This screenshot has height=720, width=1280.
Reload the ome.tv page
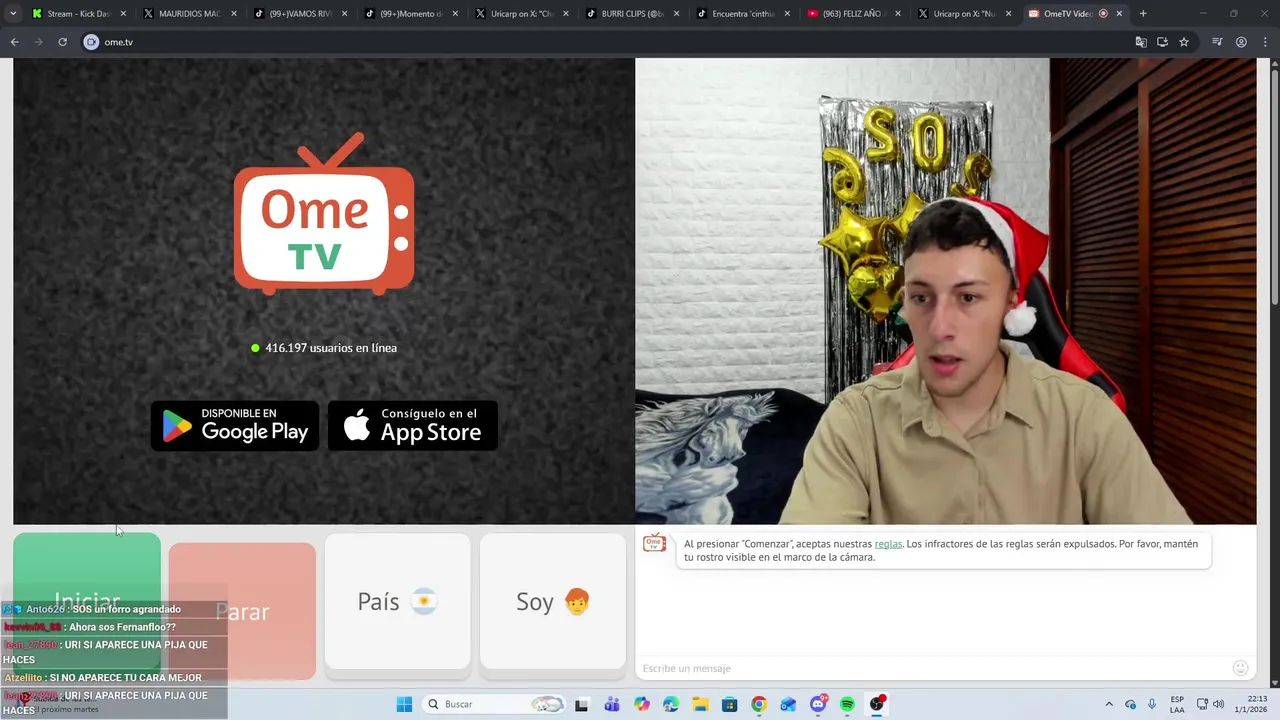click(62, 42)
